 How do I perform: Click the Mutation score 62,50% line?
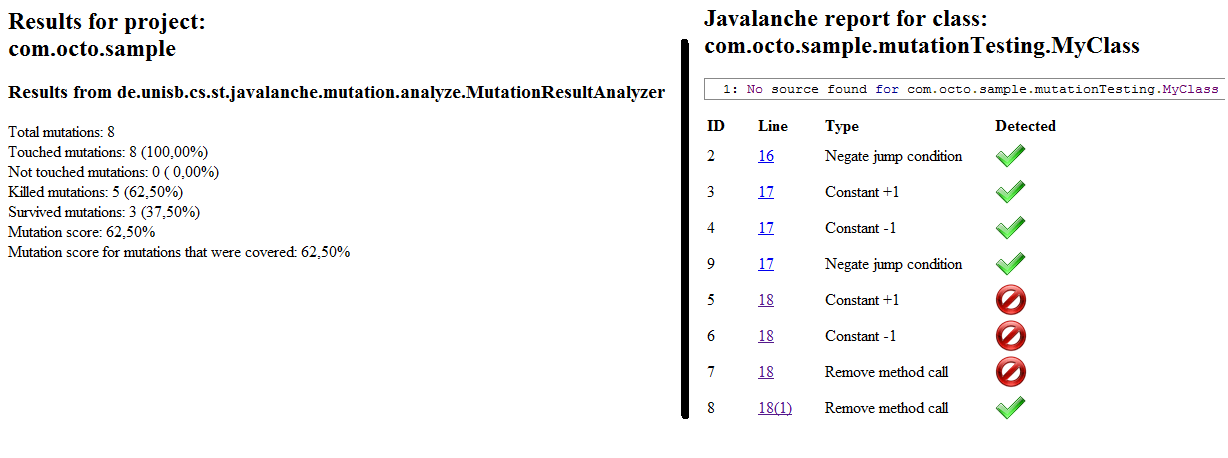click(x=81, y=232)
